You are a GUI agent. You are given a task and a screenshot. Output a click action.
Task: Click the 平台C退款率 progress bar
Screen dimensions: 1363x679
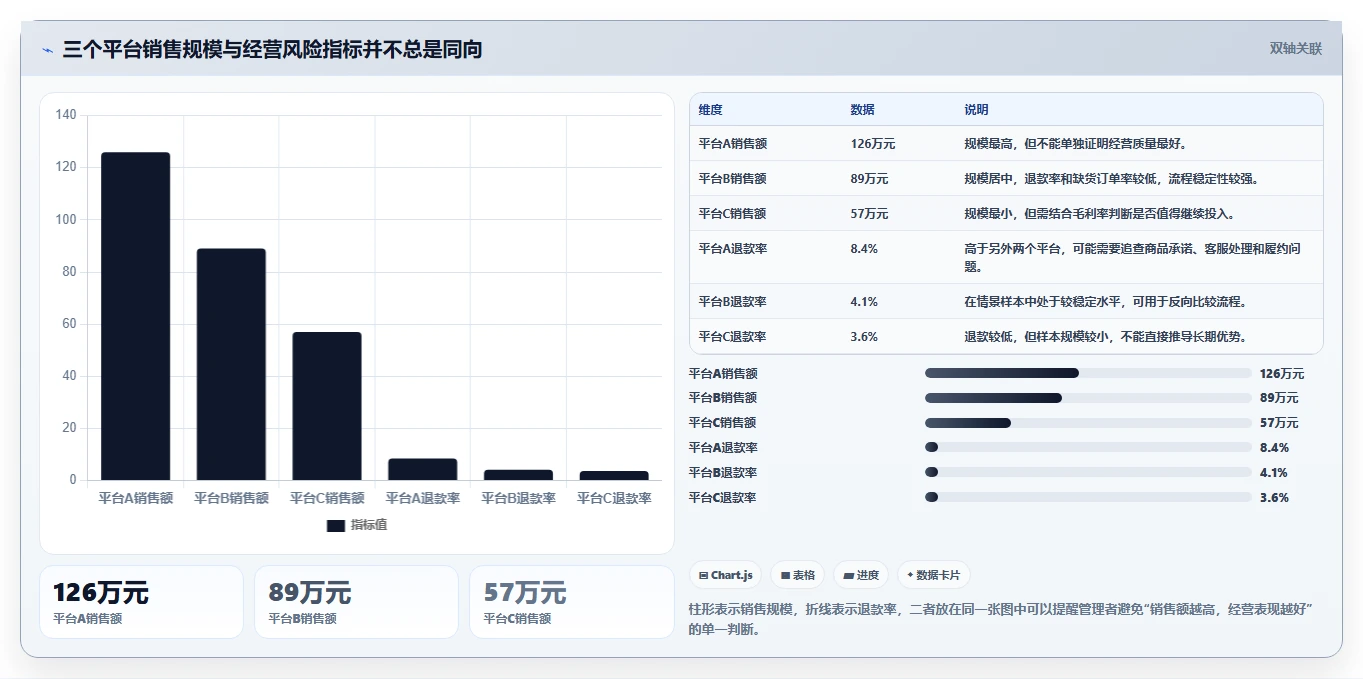[1088, 497]
